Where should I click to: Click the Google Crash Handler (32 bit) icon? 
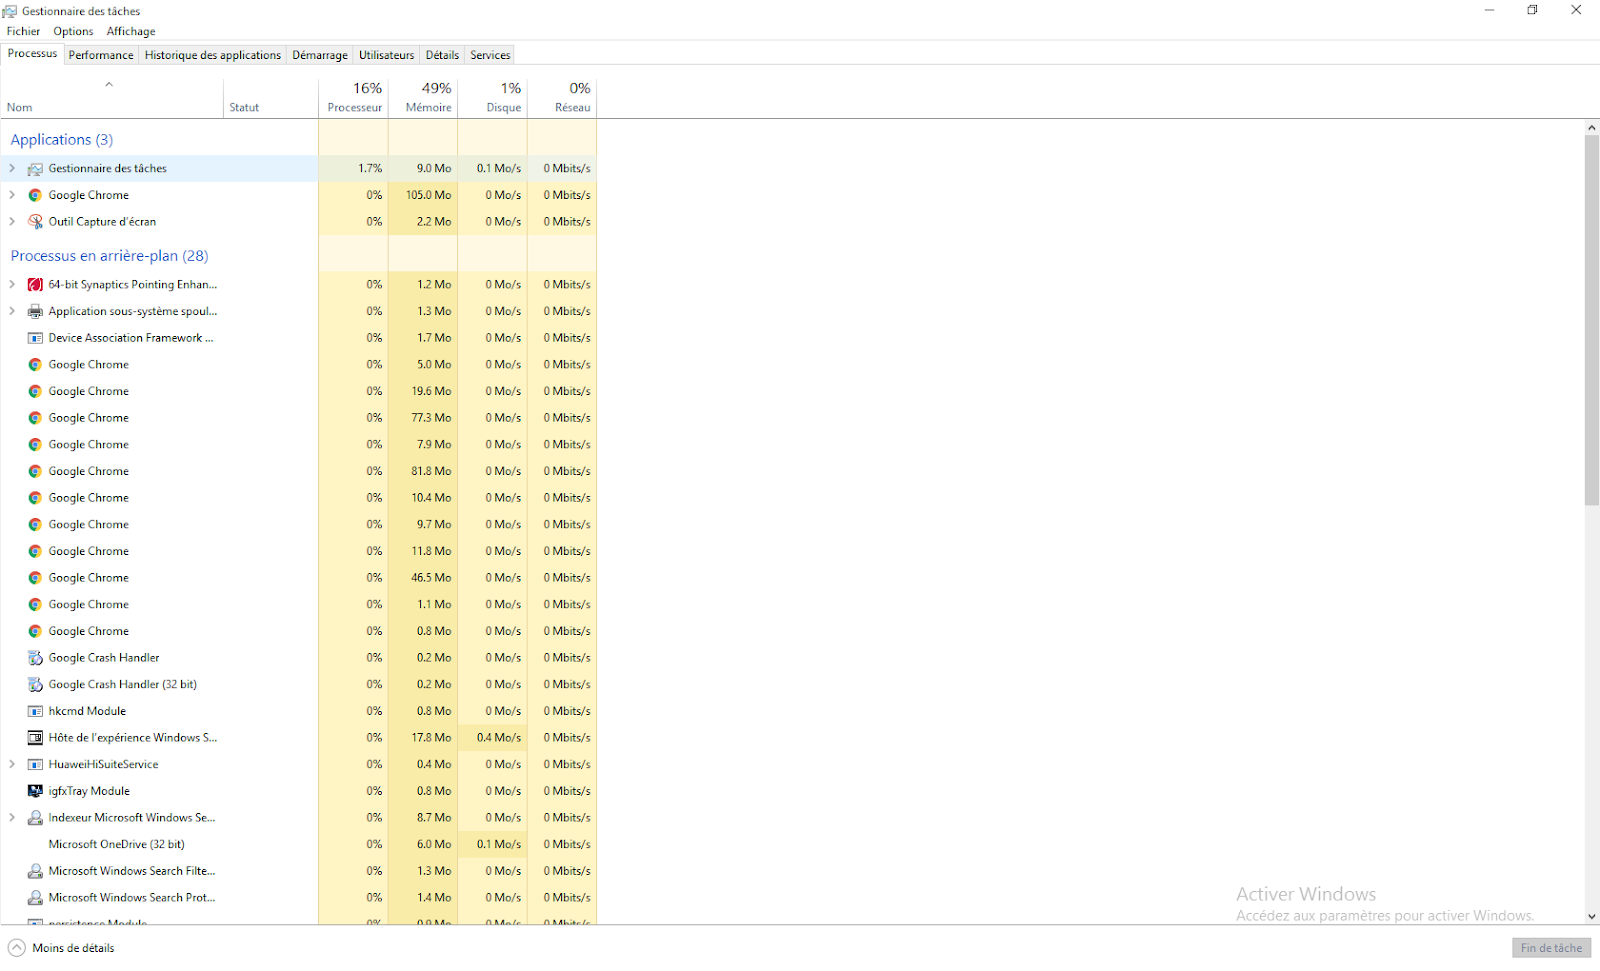click(35, 685)
